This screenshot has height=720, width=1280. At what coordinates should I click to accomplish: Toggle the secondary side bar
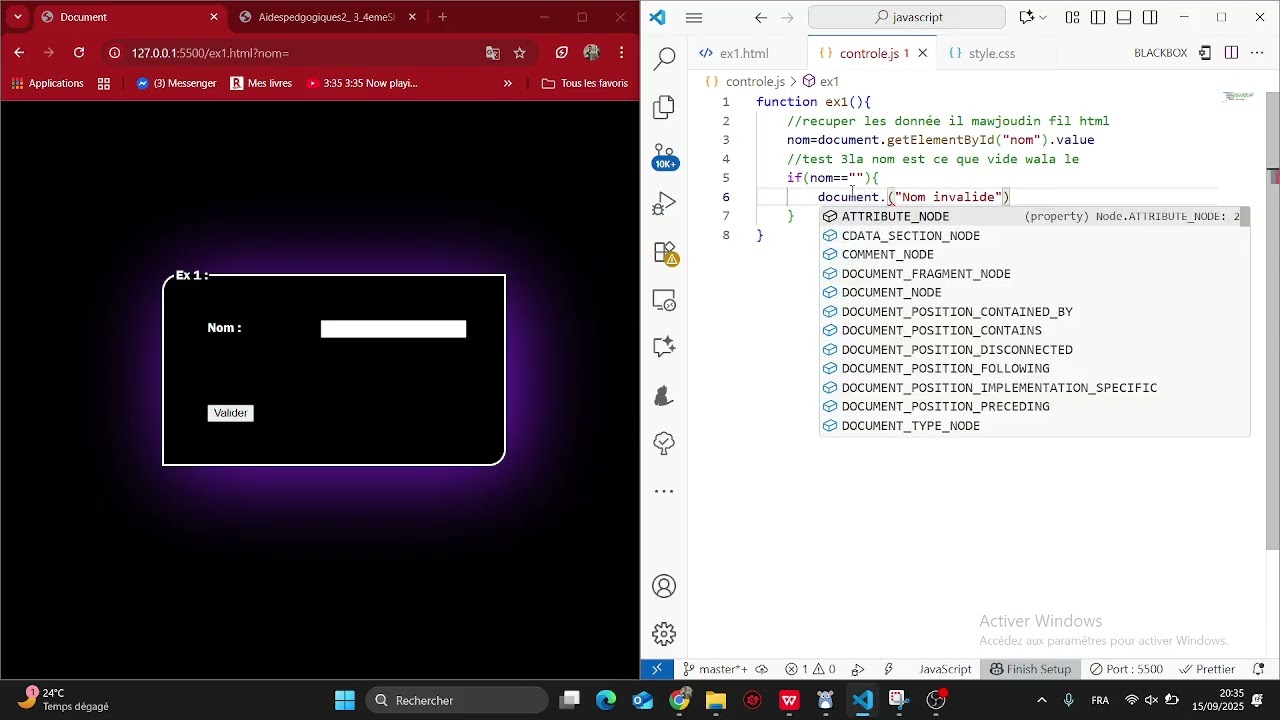point(1151,17)
